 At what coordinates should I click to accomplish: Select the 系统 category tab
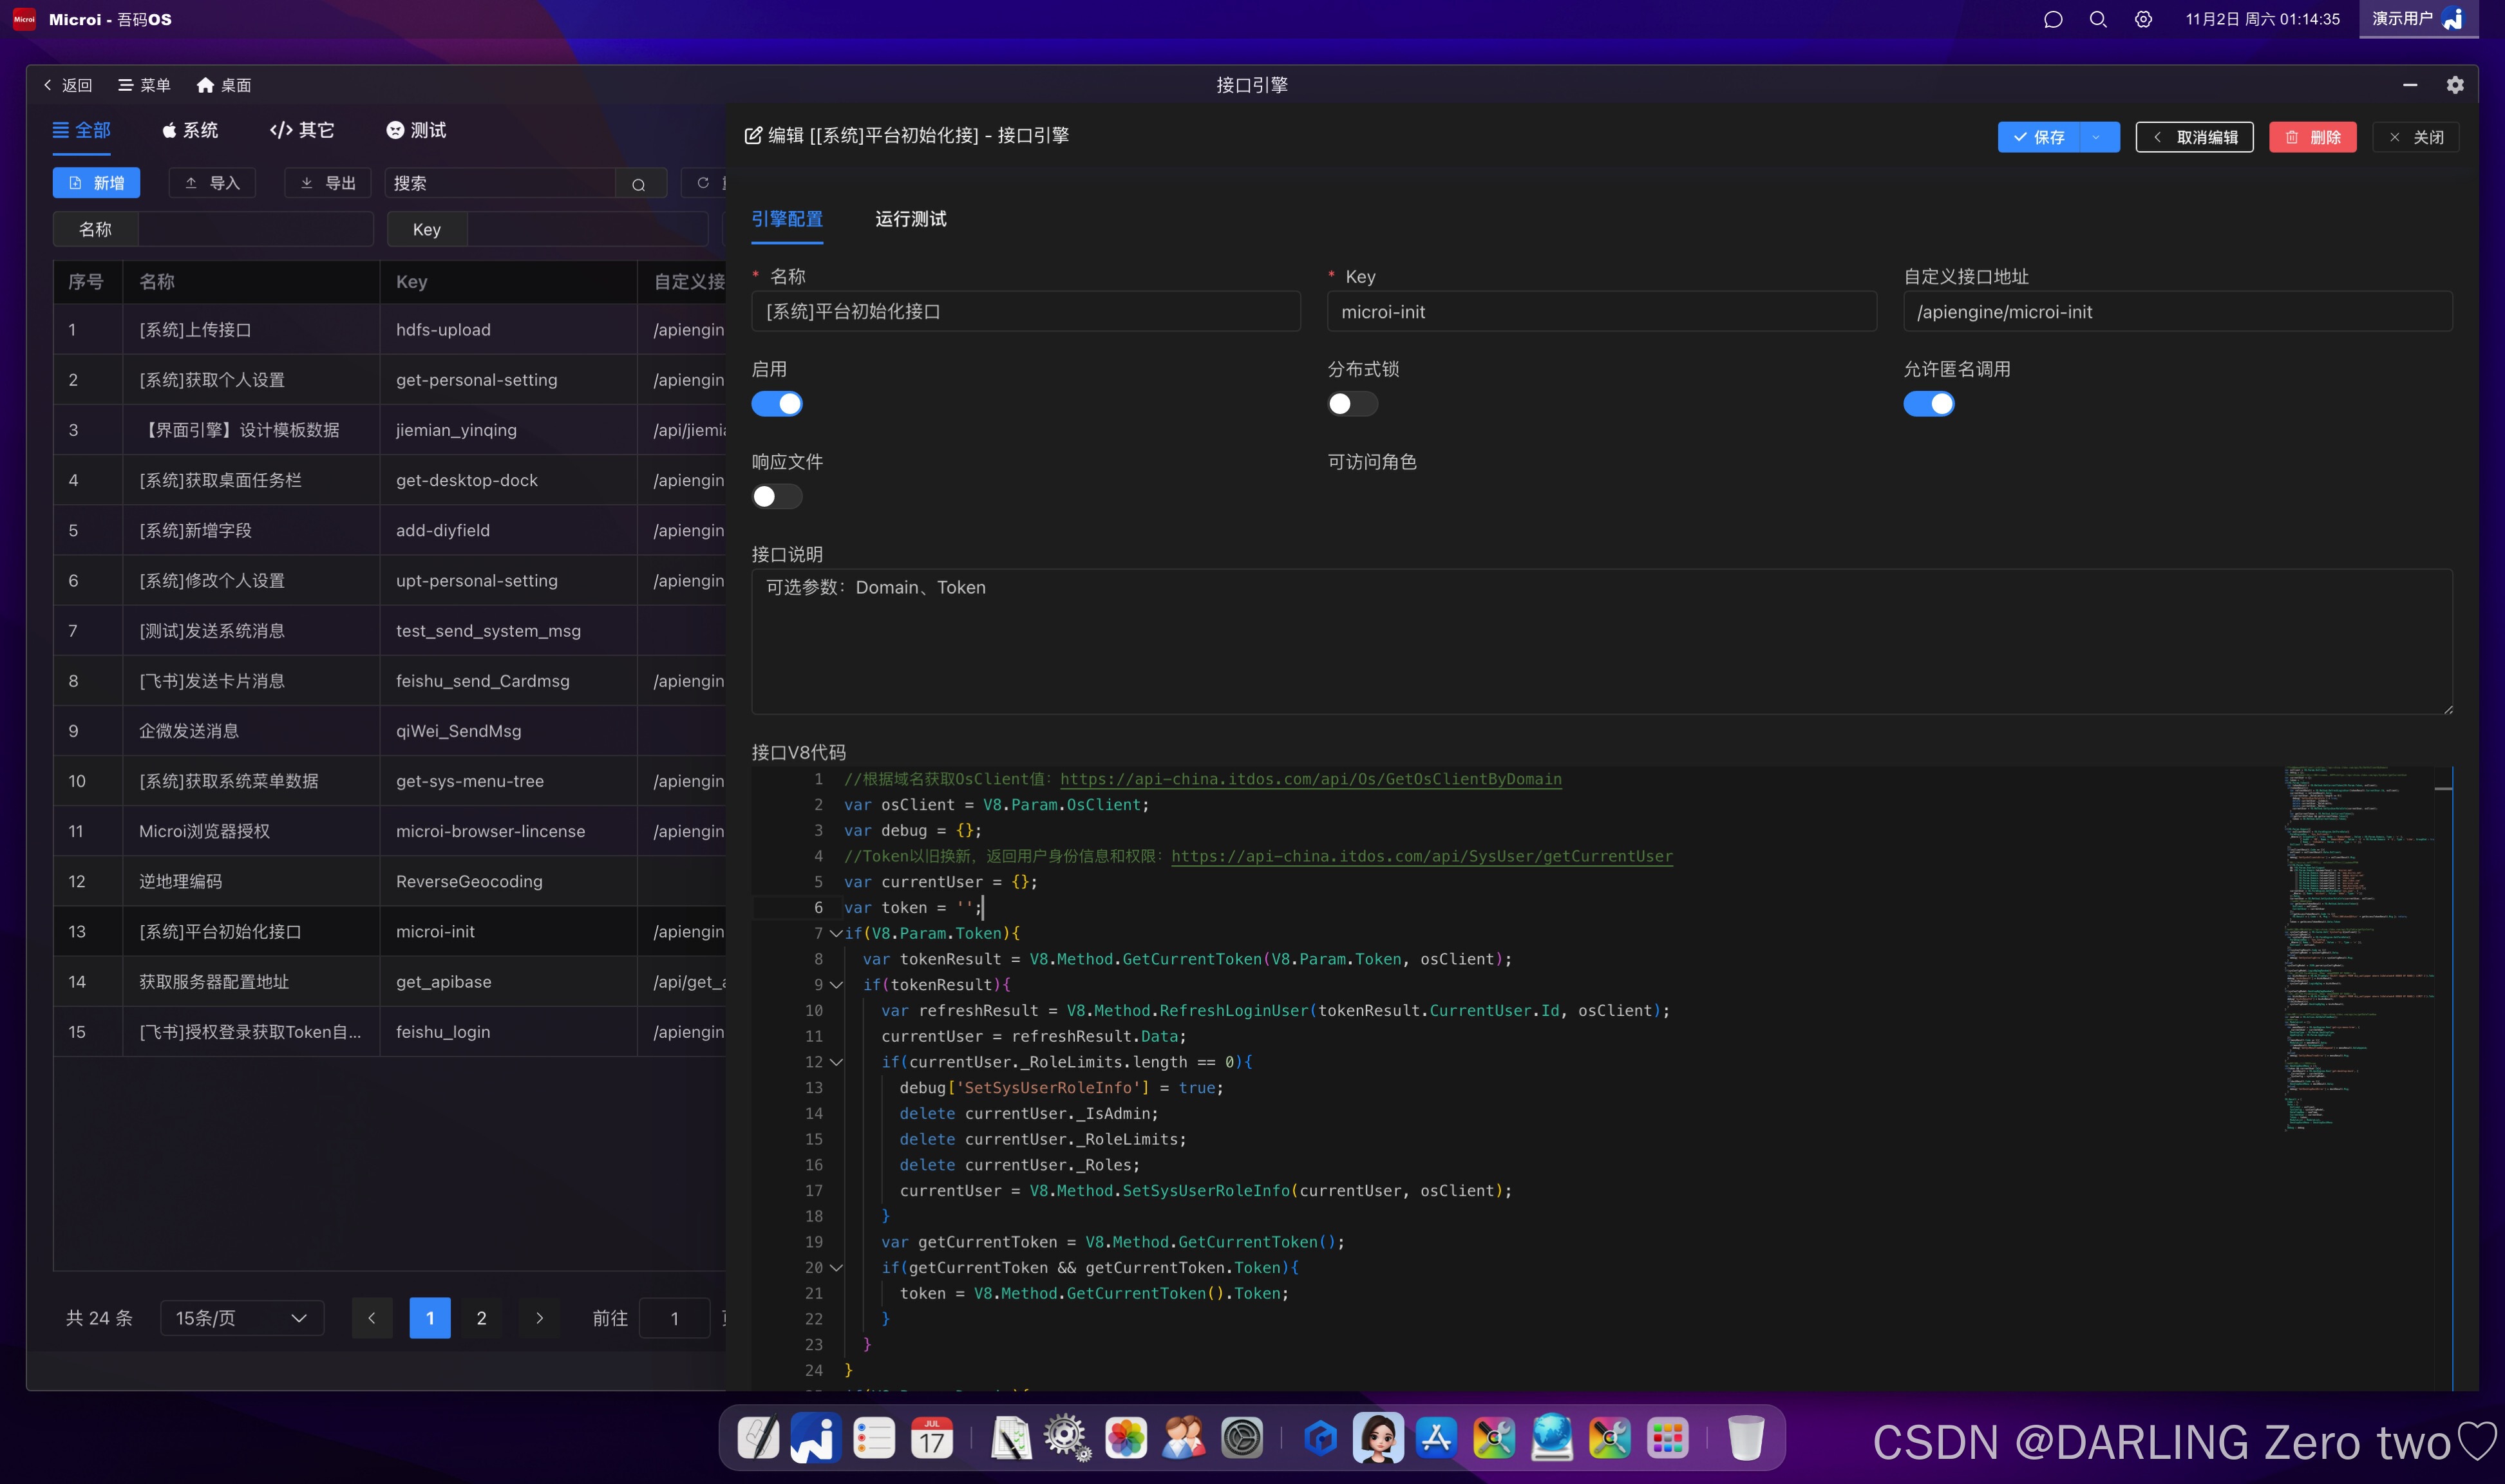(190, 130)
